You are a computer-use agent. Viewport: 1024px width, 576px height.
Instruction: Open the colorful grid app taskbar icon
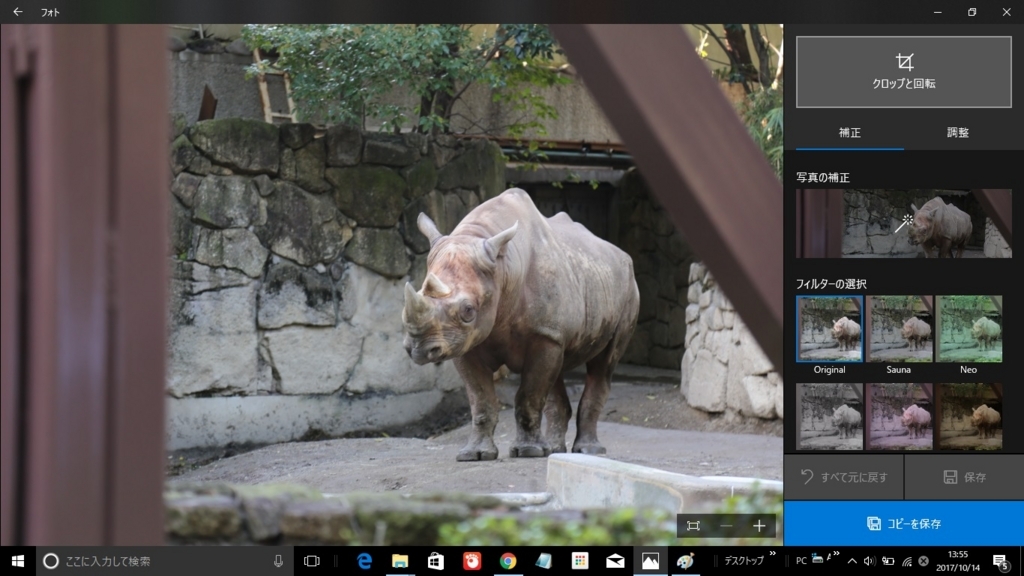click(x=579, y=561)
